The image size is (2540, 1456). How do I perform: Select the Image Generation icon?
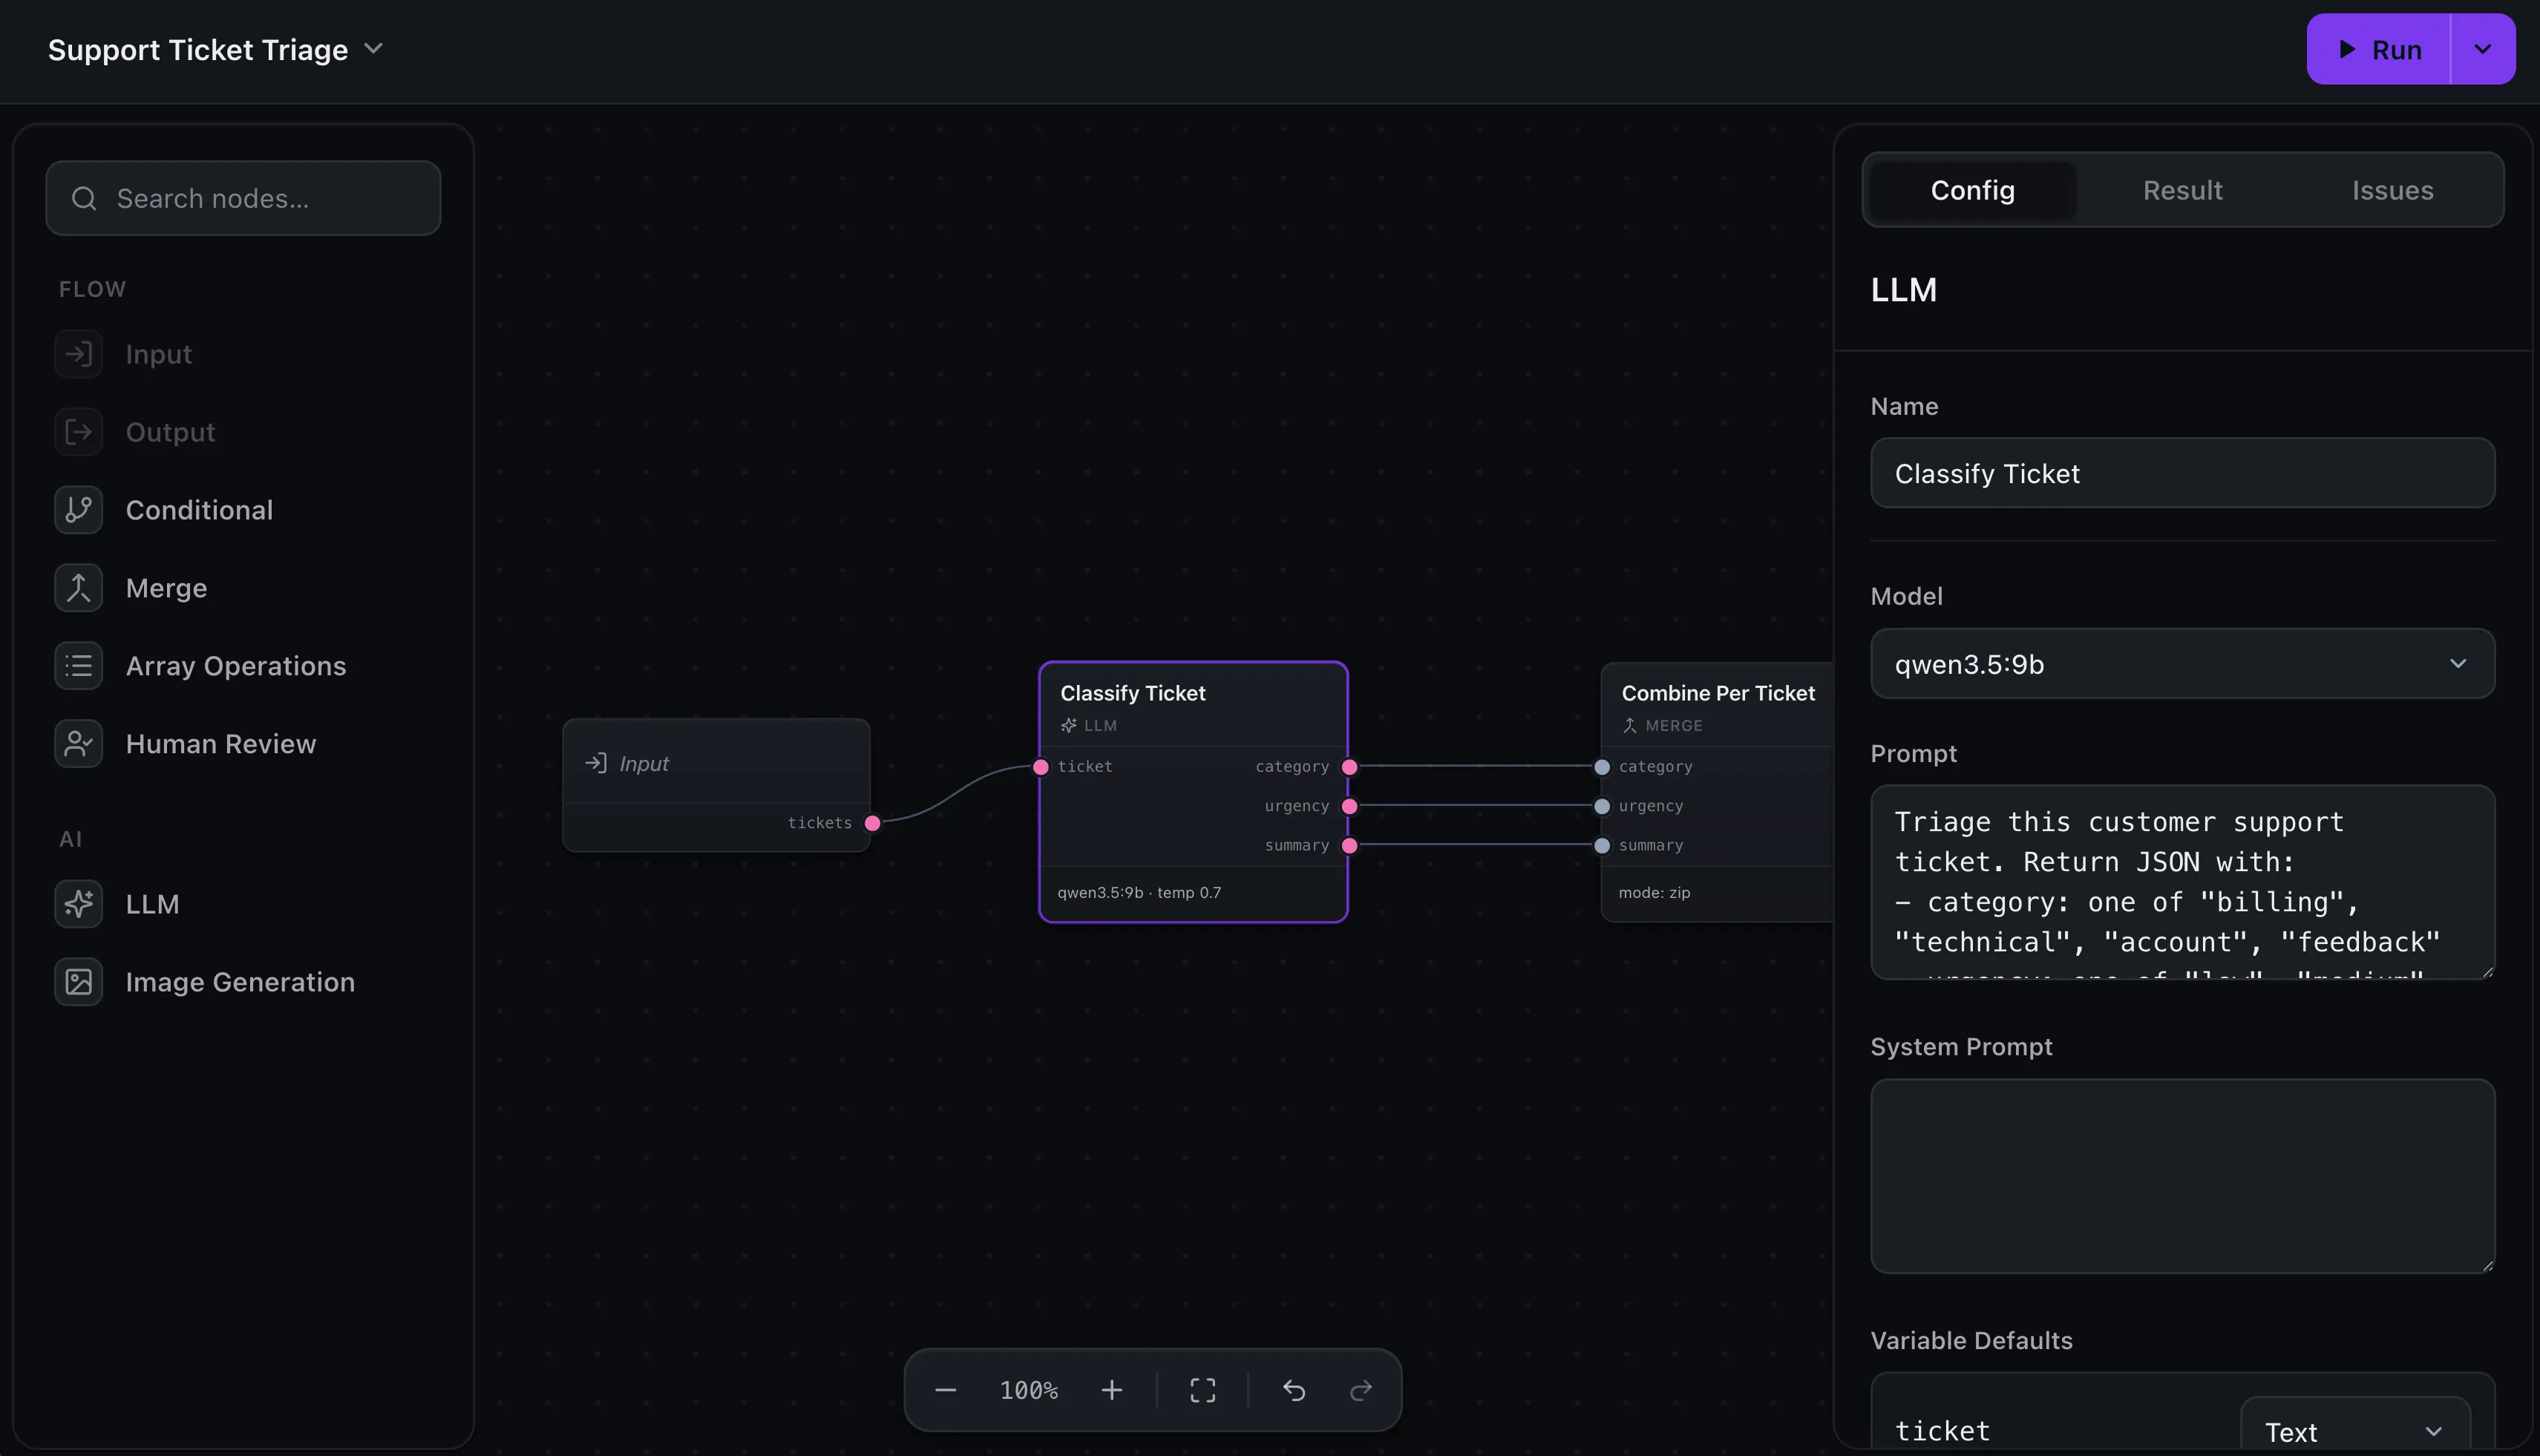coord(78,982)
